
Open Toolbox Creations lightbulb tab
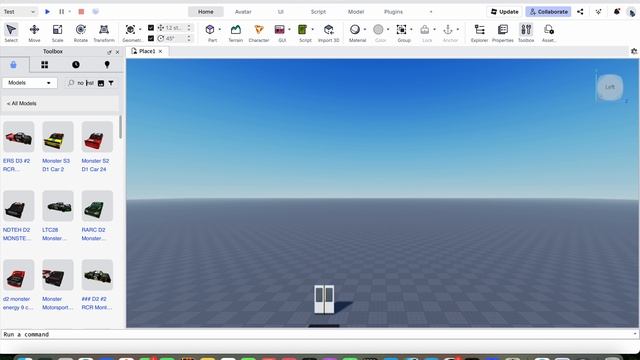coord(107,65)
